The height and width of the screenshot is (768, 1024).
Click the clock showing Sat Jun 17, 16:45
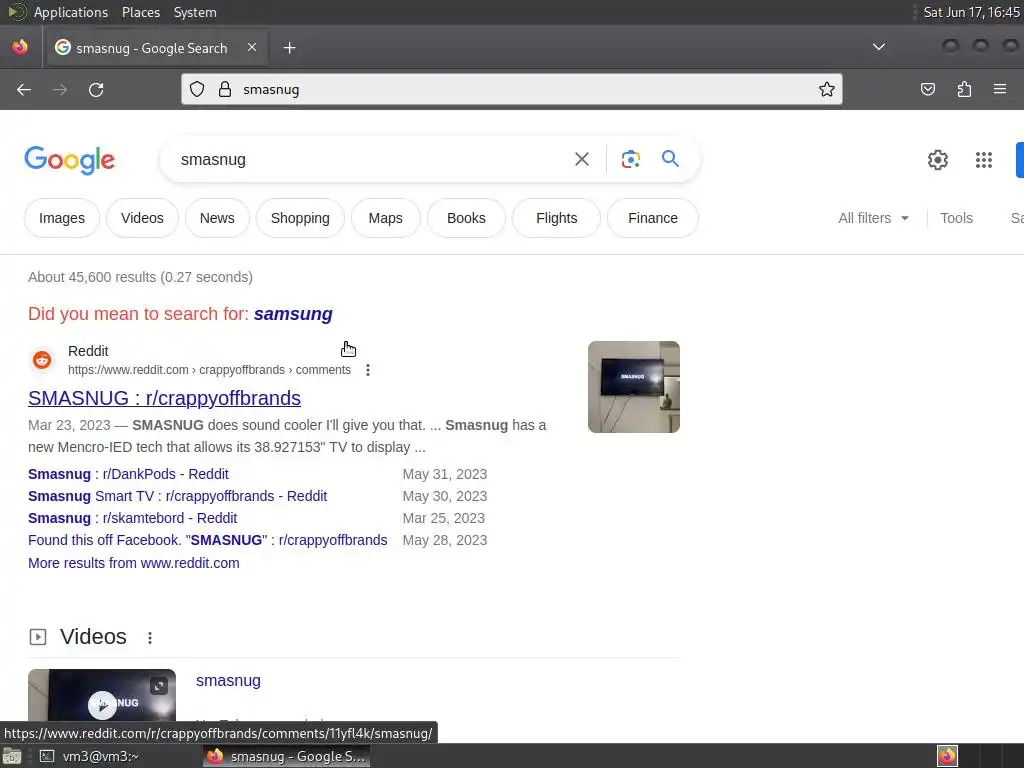click(x=971, y=12)
